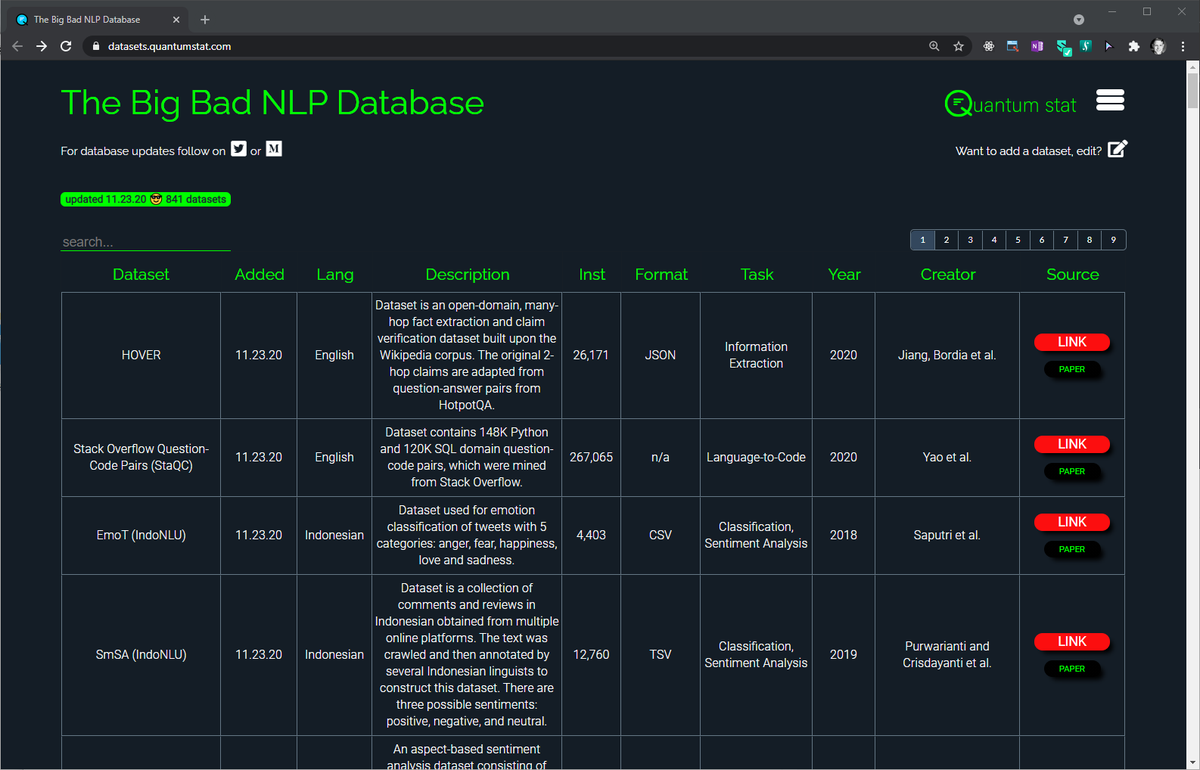Click the Format column header
Image resolution: width=1200 pixels, height=770 pixels.
[661, 274]
